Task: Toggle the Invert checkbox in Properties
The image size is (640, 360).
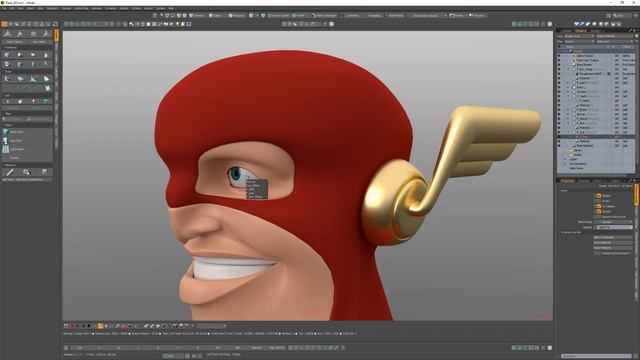Action: (x=599, y=201)
